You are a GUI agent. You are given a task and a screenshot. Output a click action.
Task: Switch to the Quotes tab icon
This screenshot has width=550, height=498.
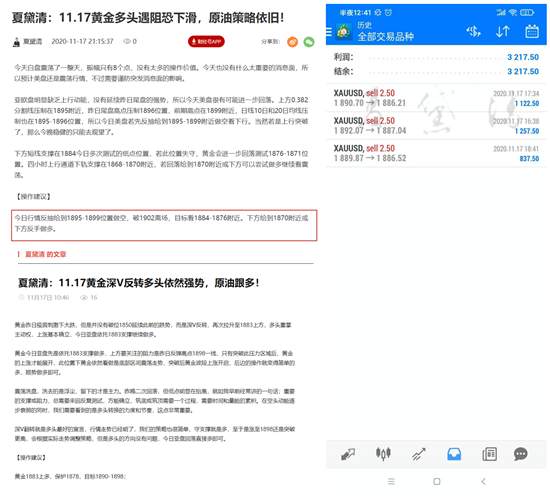348,454
